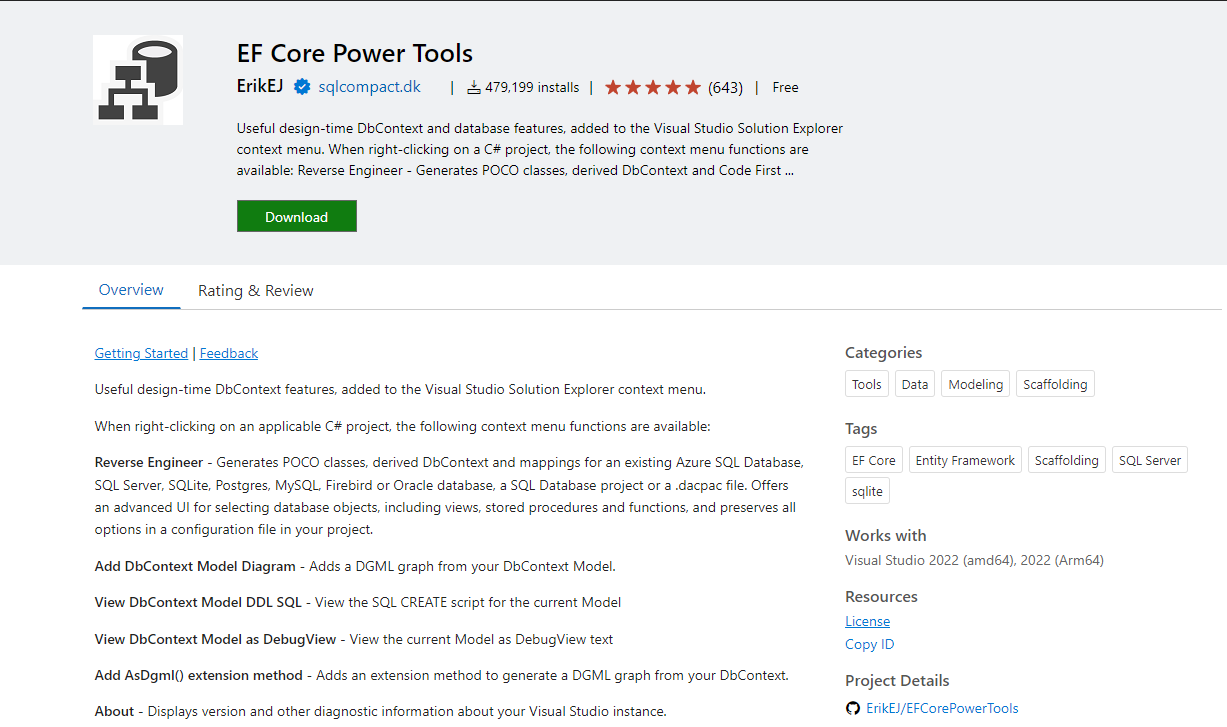Click the verified publisher badge icon

302,87
